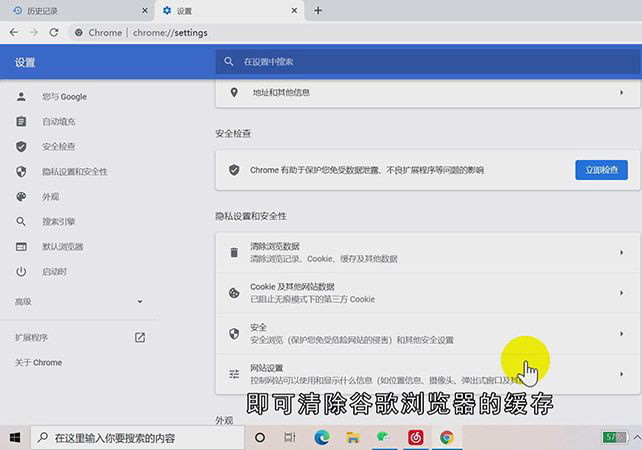Viewport: 642px width, 450px height.
Task: Expand 地址和其他信息 with its right arrow
Action: [x=622, y=93]
